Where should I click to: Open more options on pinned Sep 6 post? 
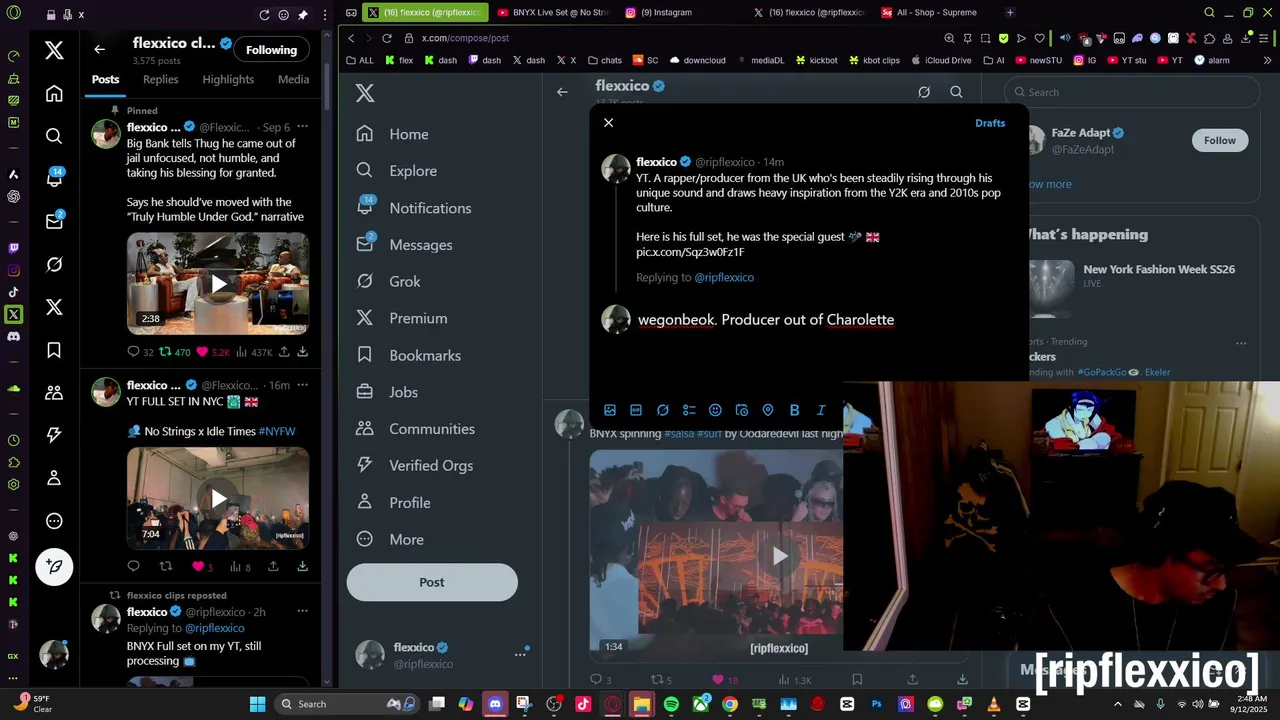pyautogui.click(x=302, y=128)
